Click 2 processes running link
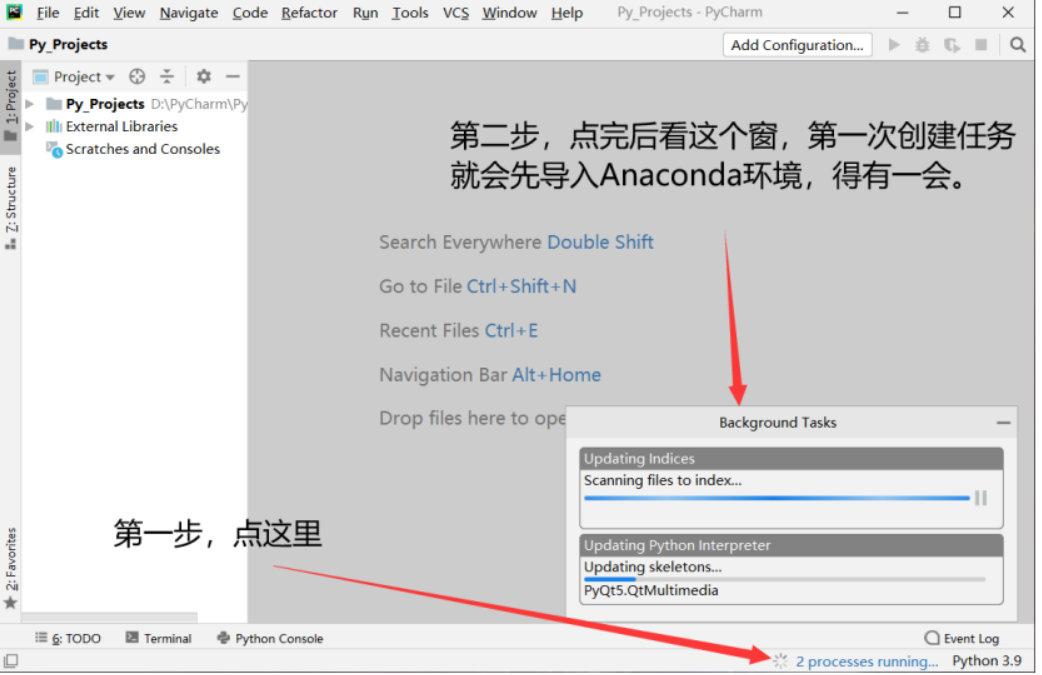The width and height of the screenshot is (1042, 675). tap(867, 662)
